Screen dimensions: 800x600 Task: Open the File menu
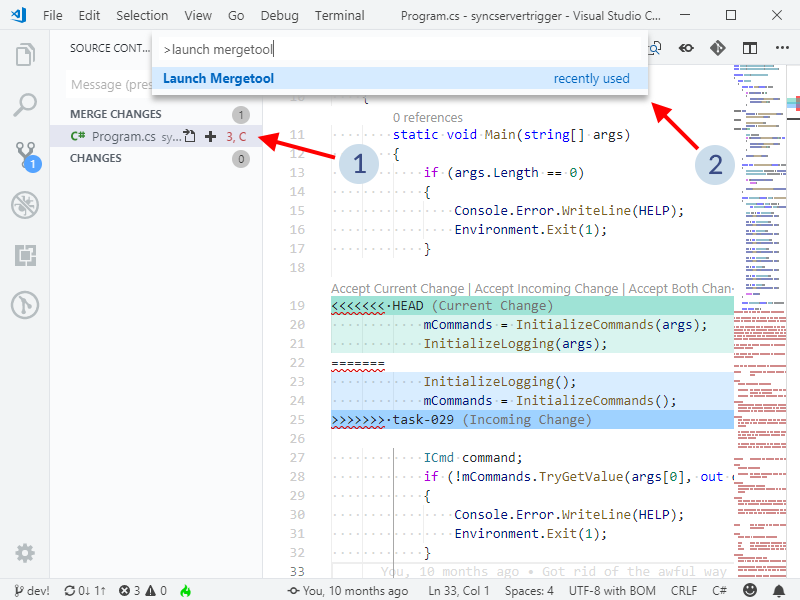(53, 16)
